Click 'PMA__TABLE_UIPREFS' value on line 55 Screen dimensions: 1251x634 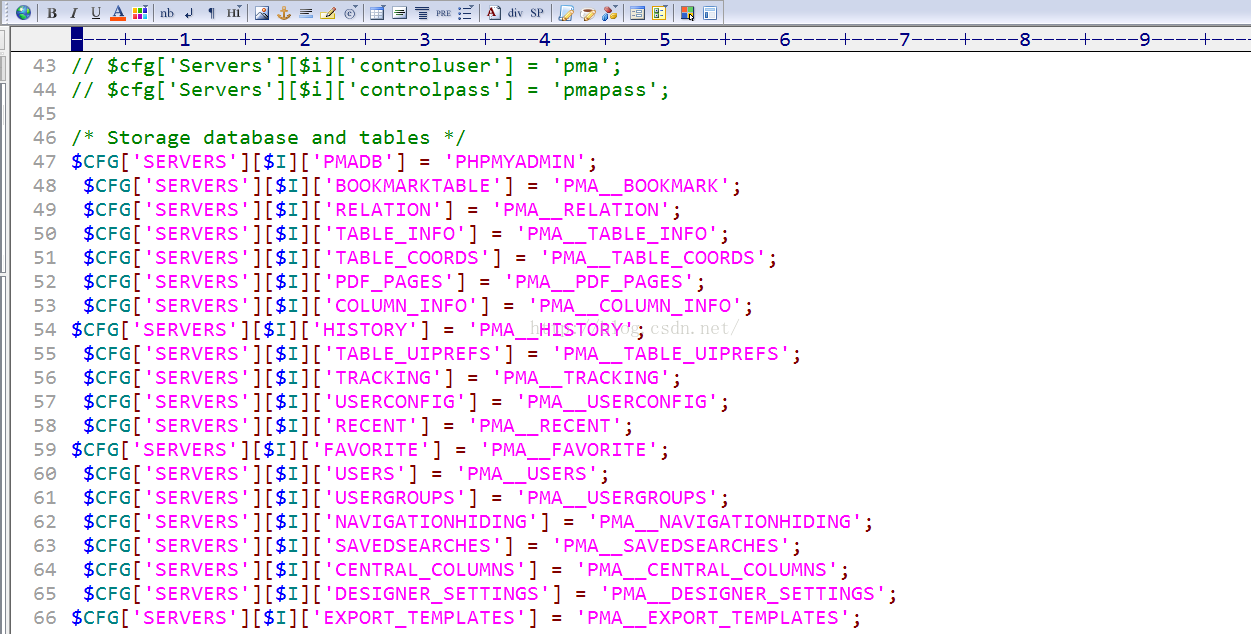pos(671,354)
